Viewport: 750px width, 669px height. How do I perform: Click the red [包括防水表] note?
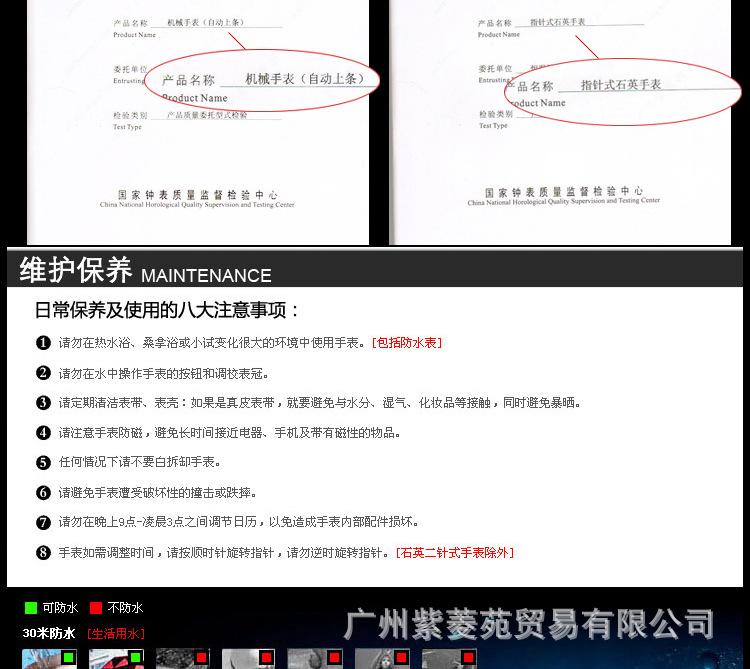406,343
